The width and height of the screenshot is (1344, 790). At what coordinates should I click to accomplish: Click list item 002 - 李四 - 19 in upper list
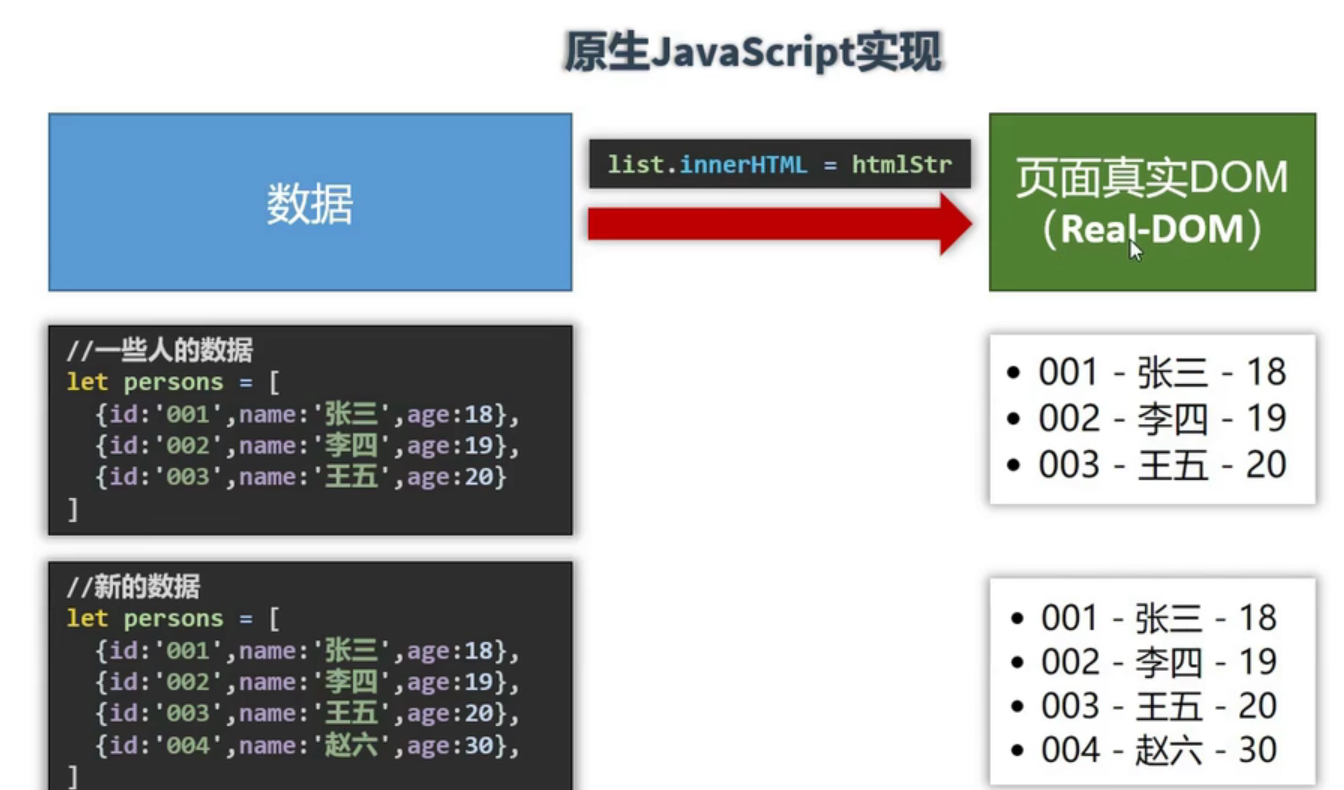(1147, 418)
